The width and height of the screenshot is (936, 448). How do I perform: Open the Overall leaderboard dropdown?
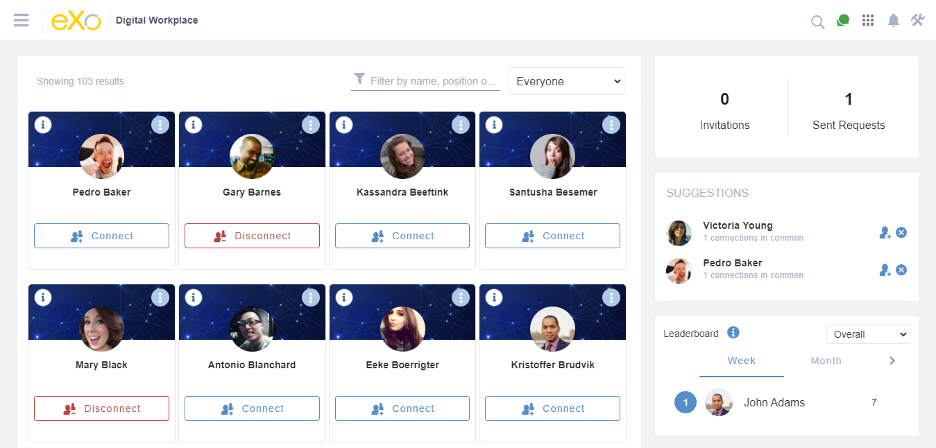(x=867, y=334)
